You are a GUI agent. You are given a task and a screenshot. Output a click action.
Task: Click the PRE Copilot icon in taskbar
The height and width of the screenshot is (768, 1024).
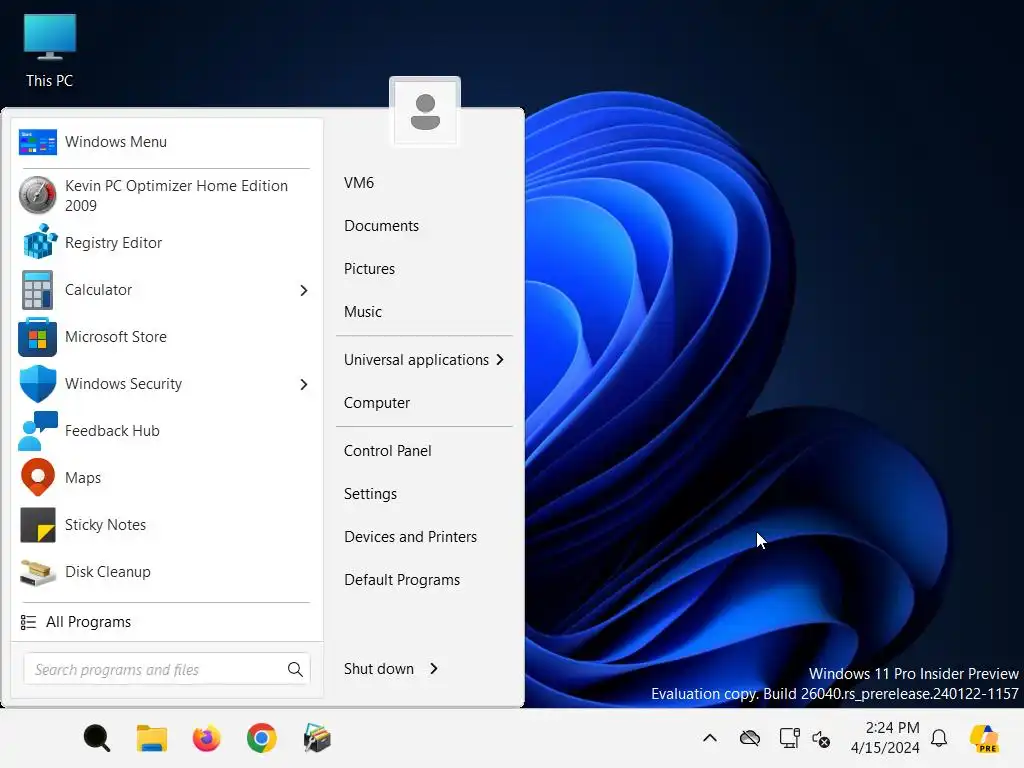click(984, 739)
